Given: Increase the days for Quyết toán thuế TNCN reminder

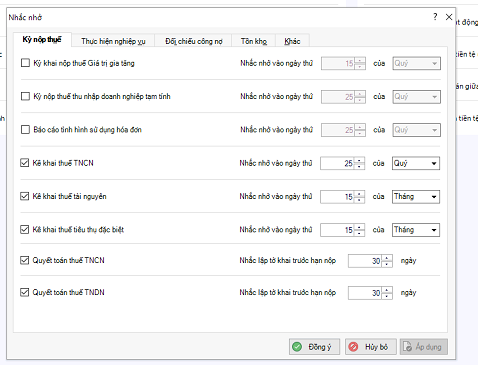Looking at the screenshot, I should 387,258.
